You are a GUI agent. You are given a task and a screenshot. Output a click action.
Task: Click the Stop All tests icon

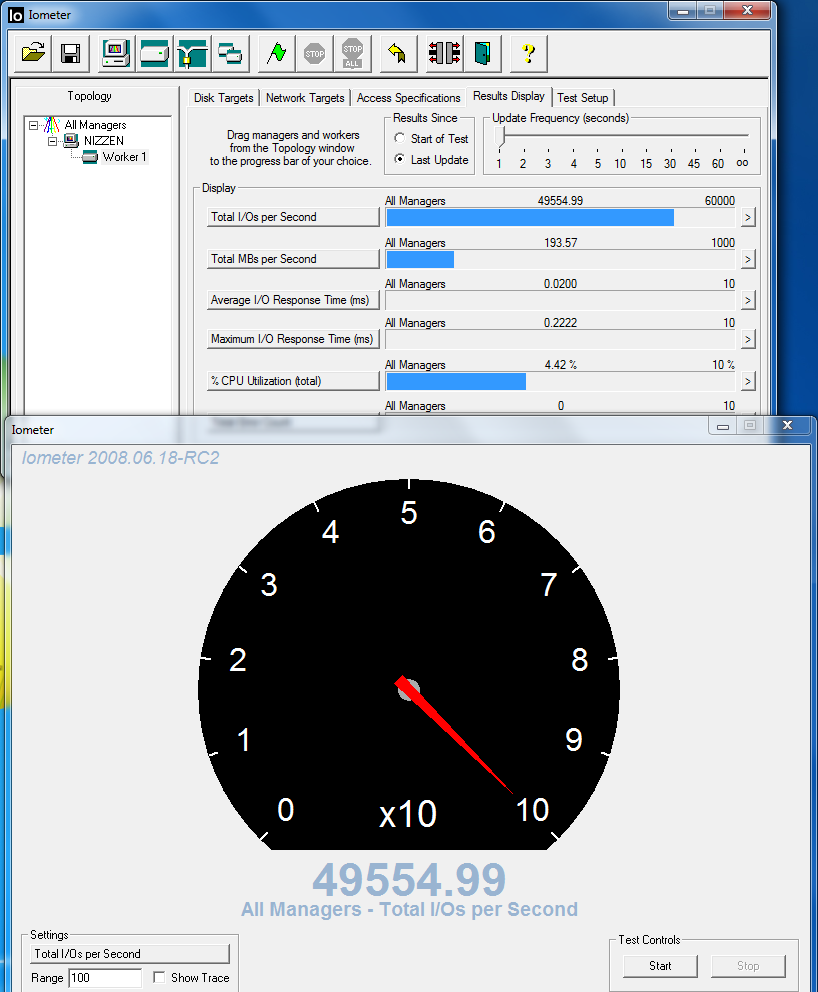tap(352, 53)
